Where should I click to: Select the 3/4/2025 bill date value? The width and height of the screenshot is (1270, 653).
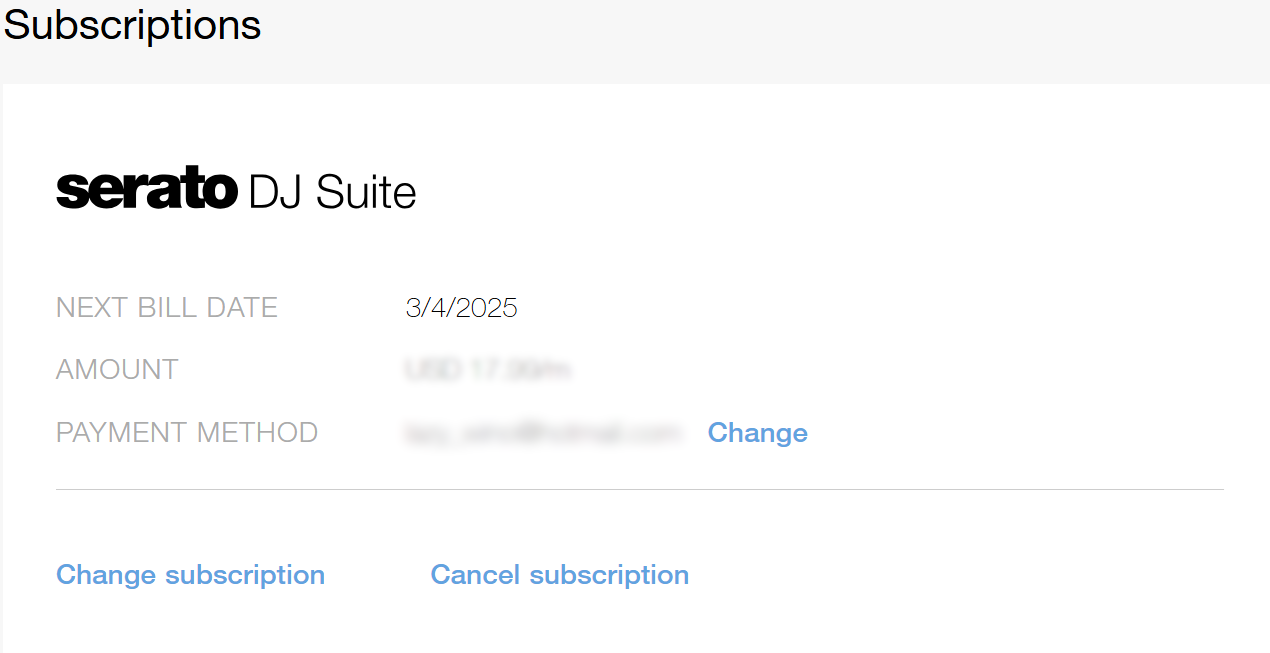tap(461, 308)
